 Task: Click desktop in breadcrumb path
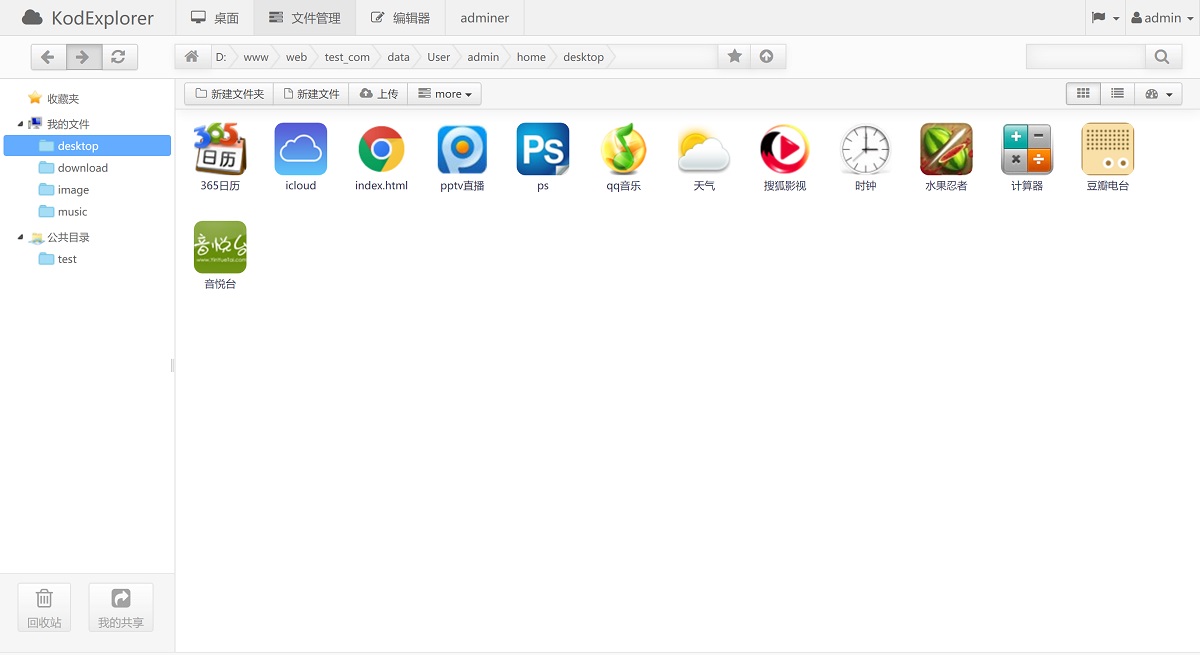coord(584,57)
